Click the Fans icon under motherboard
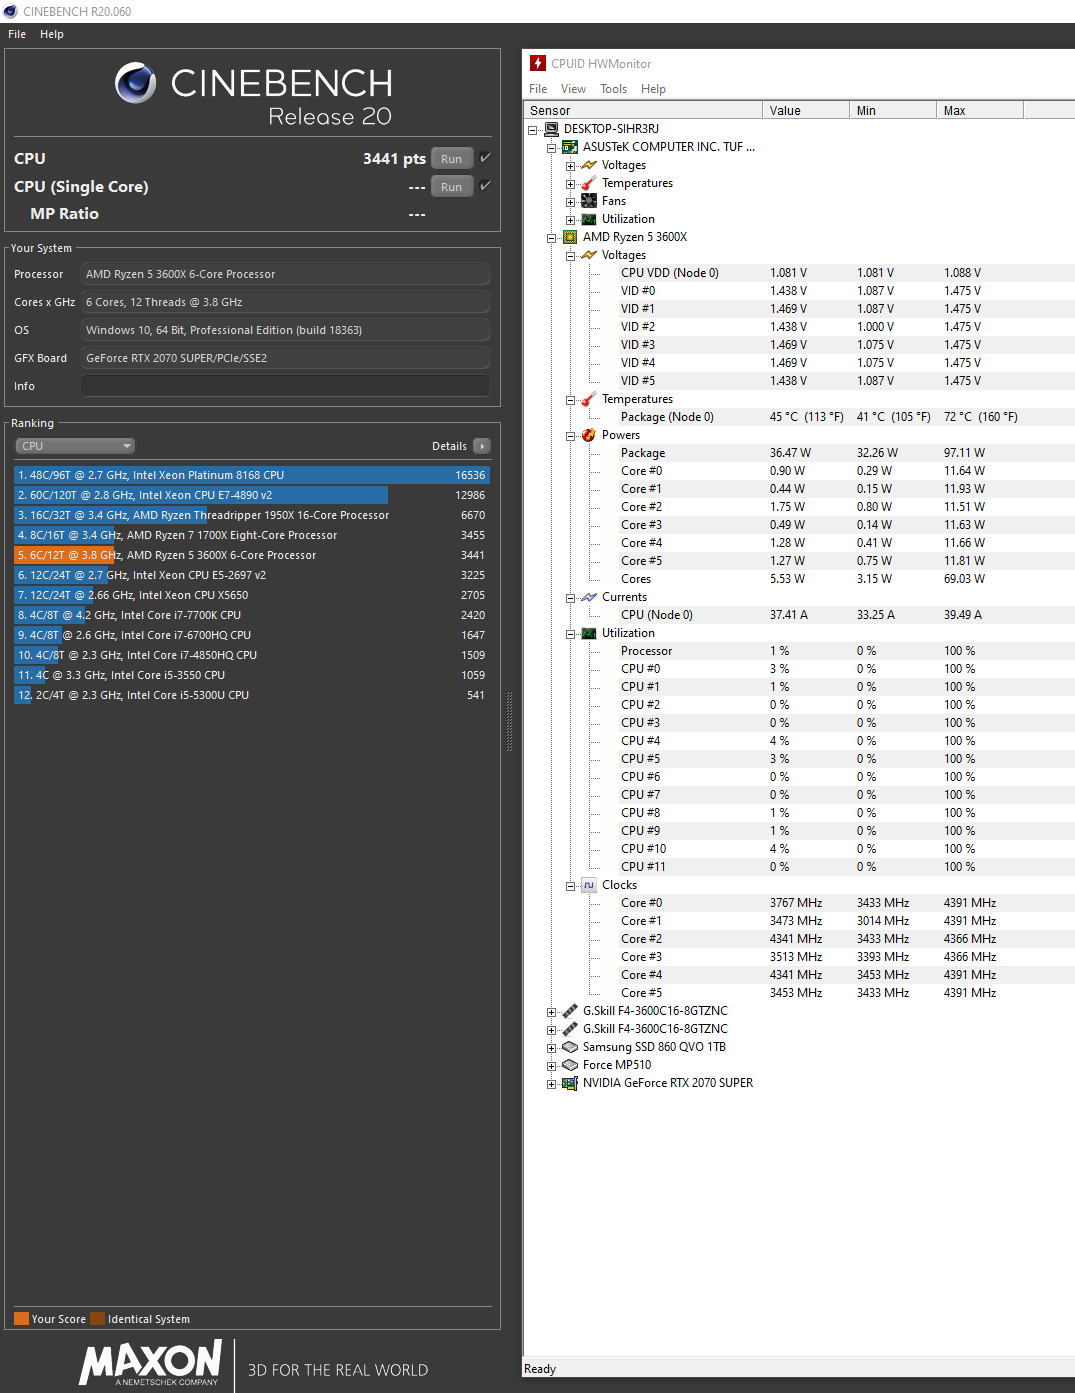This screenshot has height=1393, width=1075. (589, 201)
